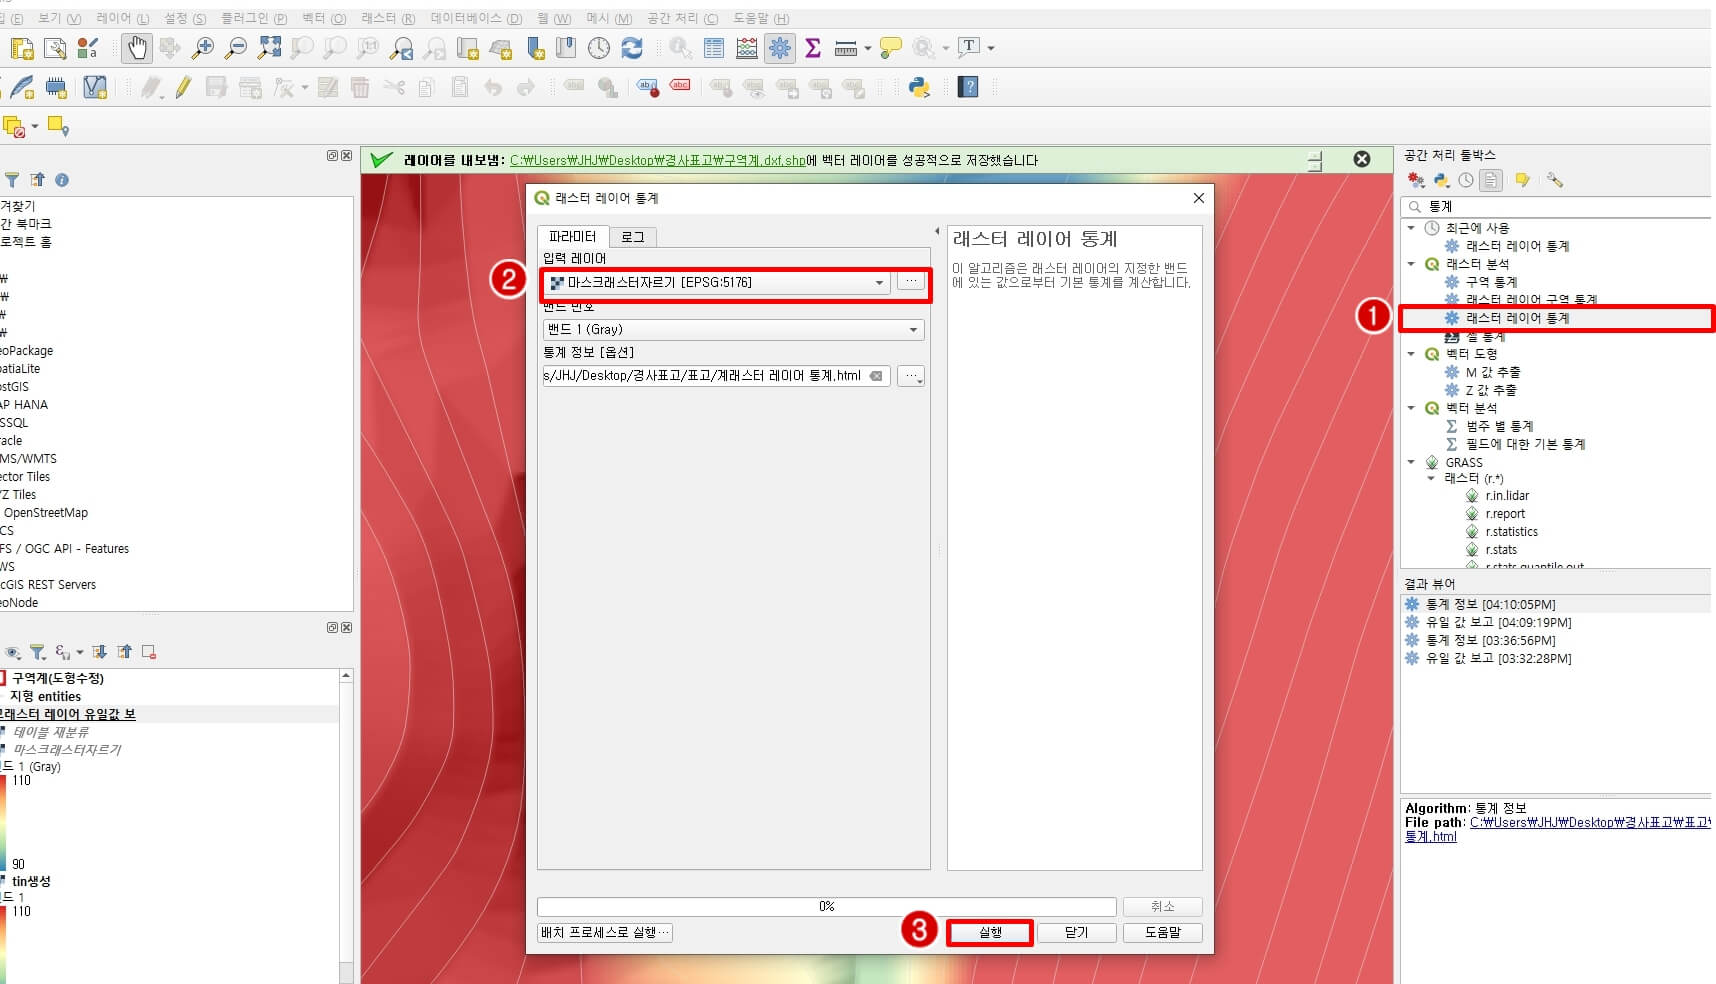
Task: Click the 통계 정보 output path field
Action: coord(716,376)
